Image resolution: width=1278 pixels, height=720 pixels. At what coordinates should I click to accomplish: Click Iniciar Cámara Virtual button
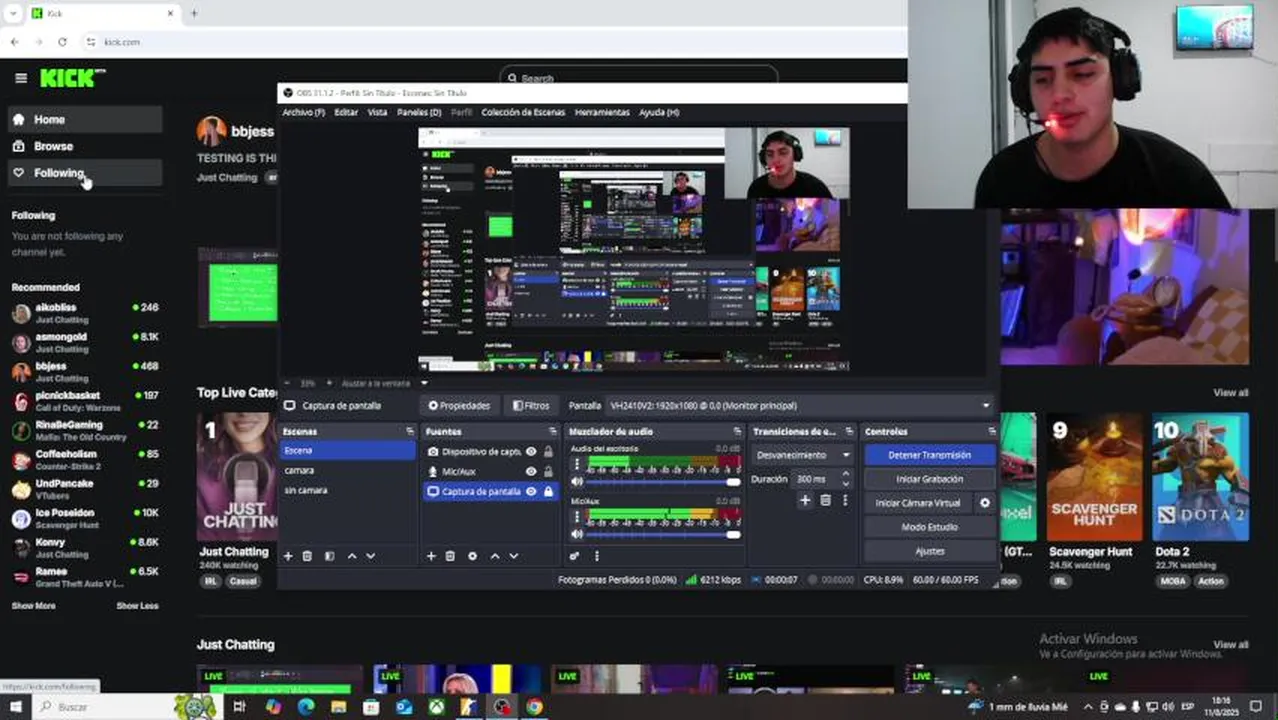pos(918,503)
